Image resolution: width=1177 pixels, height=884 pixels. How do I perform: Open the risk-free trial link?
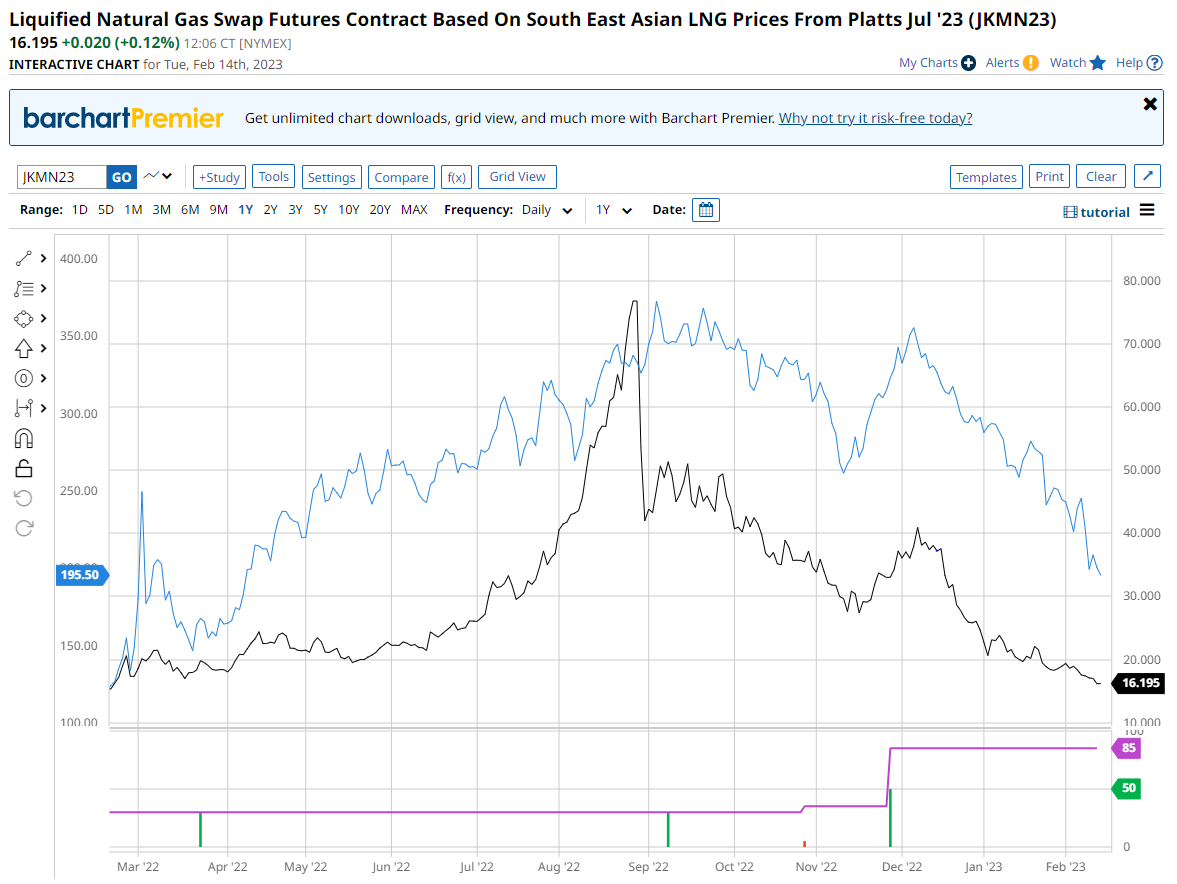(875, 118)
